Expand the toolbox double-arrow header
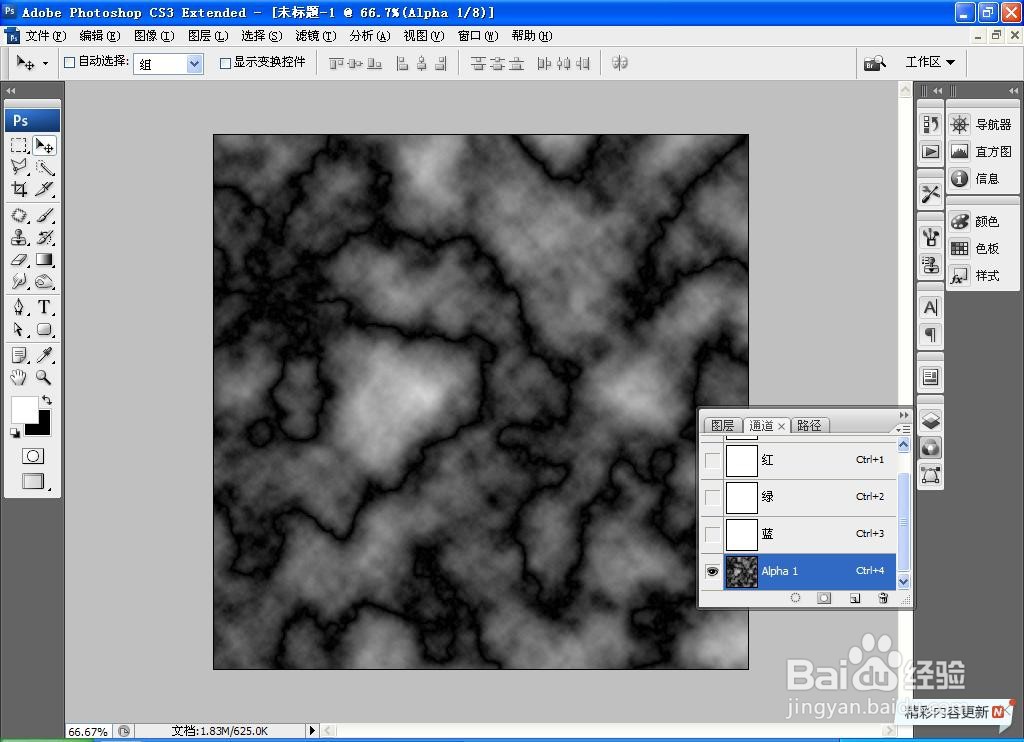The height and width of the screenshot is (742, 1024). (x=11, y=91)
